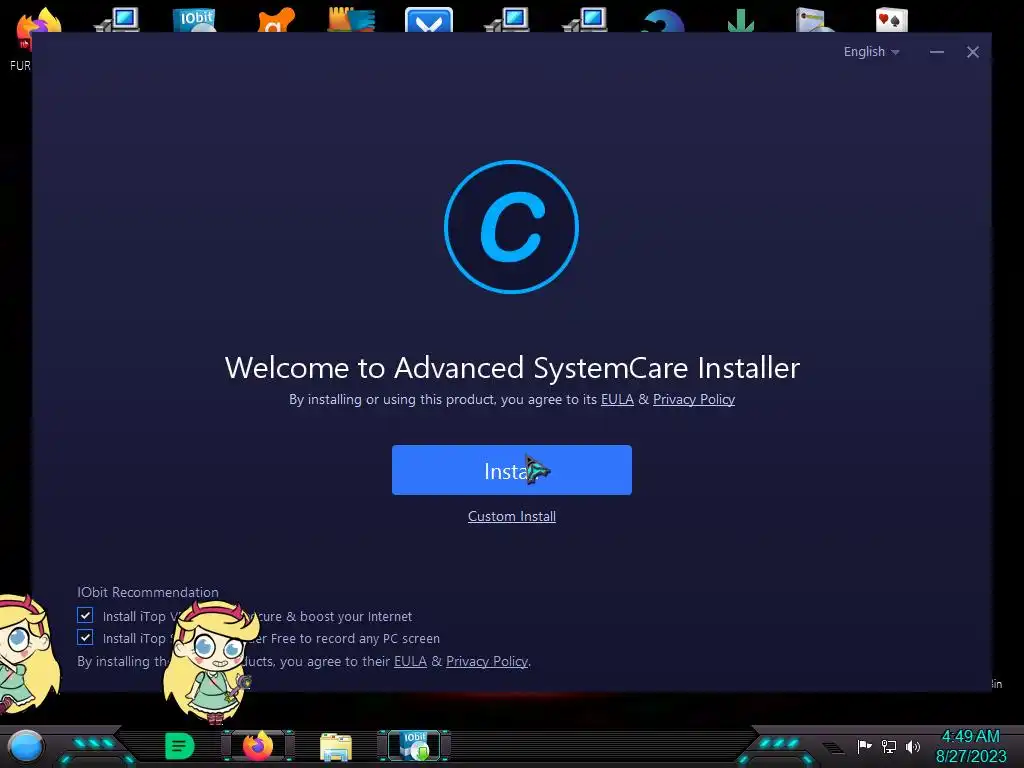The width and height of the screenshot is (1024, 768).
Task: Click 'Welcome to Advanced SystemCare Installer' heading
Action: point(512,368)
